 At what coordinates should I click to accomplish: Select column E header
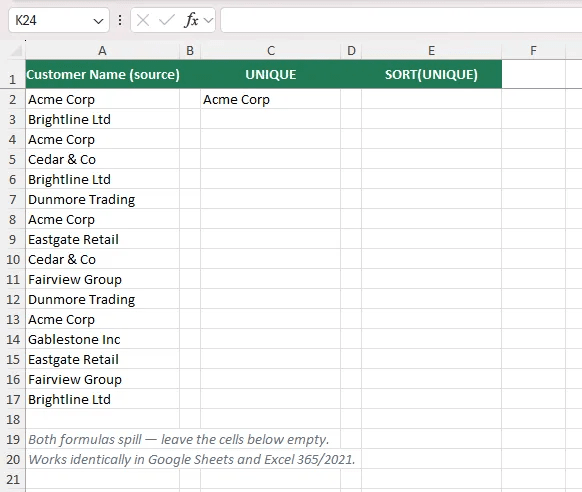click(431, 50)
